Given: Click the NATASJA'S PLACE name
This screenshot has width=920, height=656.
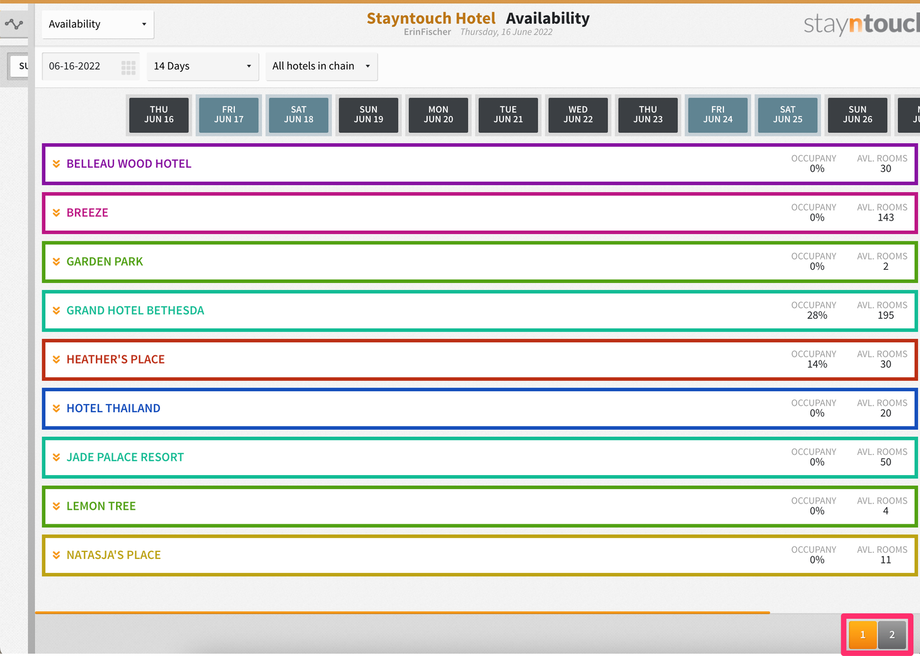Looking at the screenshot, I should point(113,555).
